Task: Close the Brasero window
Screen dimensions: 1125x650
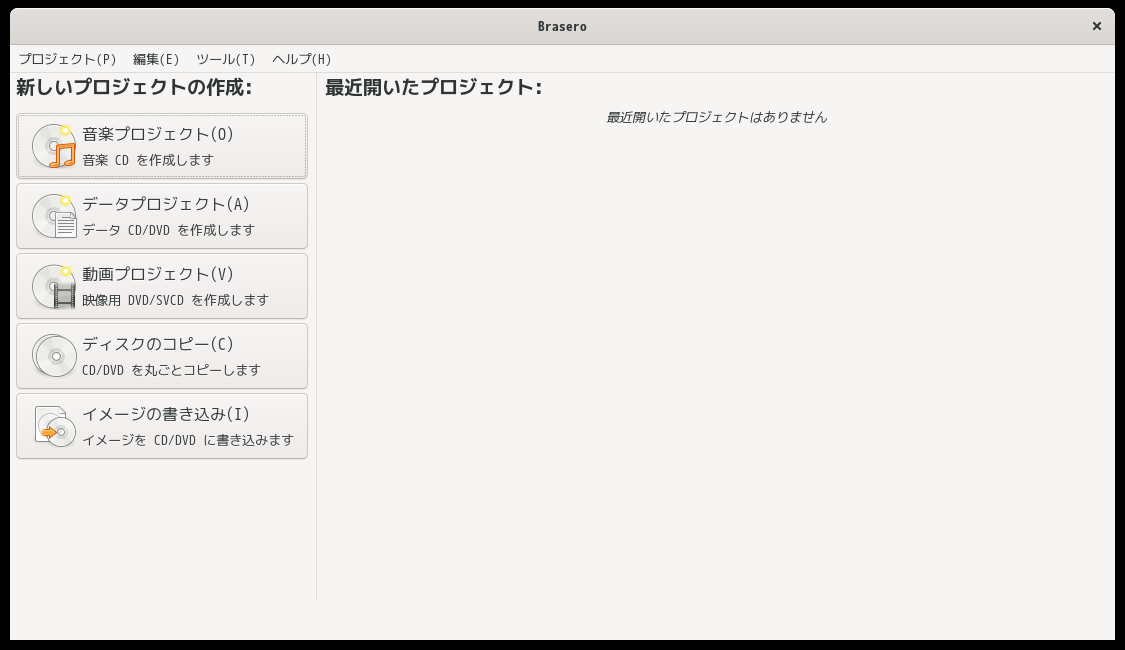Action: [x=1097, y=26]
